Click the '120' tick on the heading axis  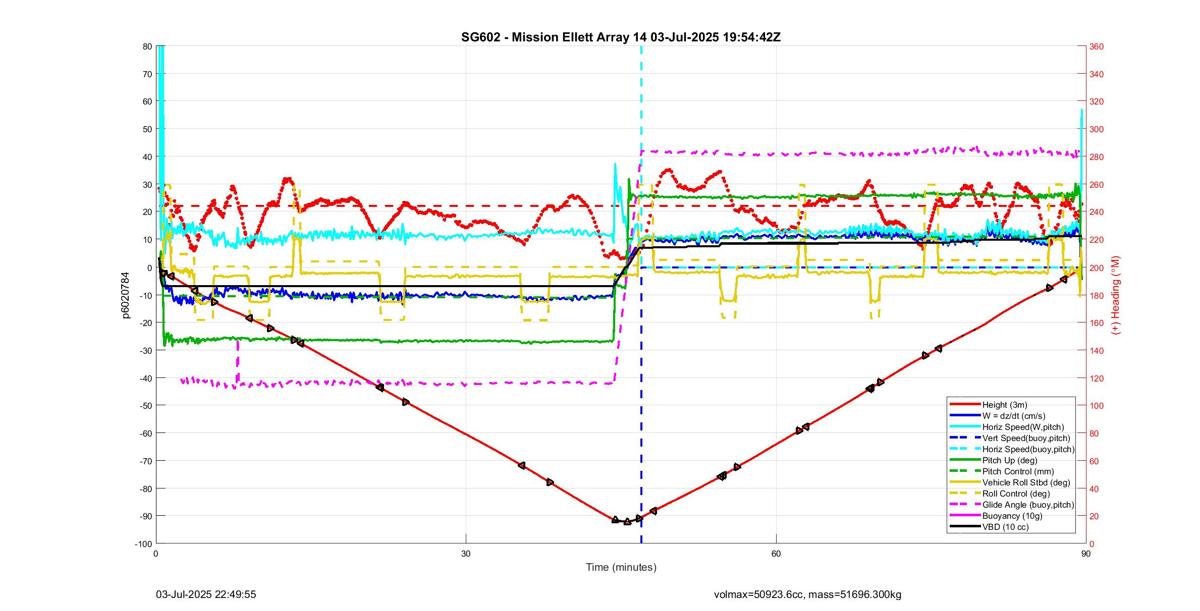[x=1097, y=378]
